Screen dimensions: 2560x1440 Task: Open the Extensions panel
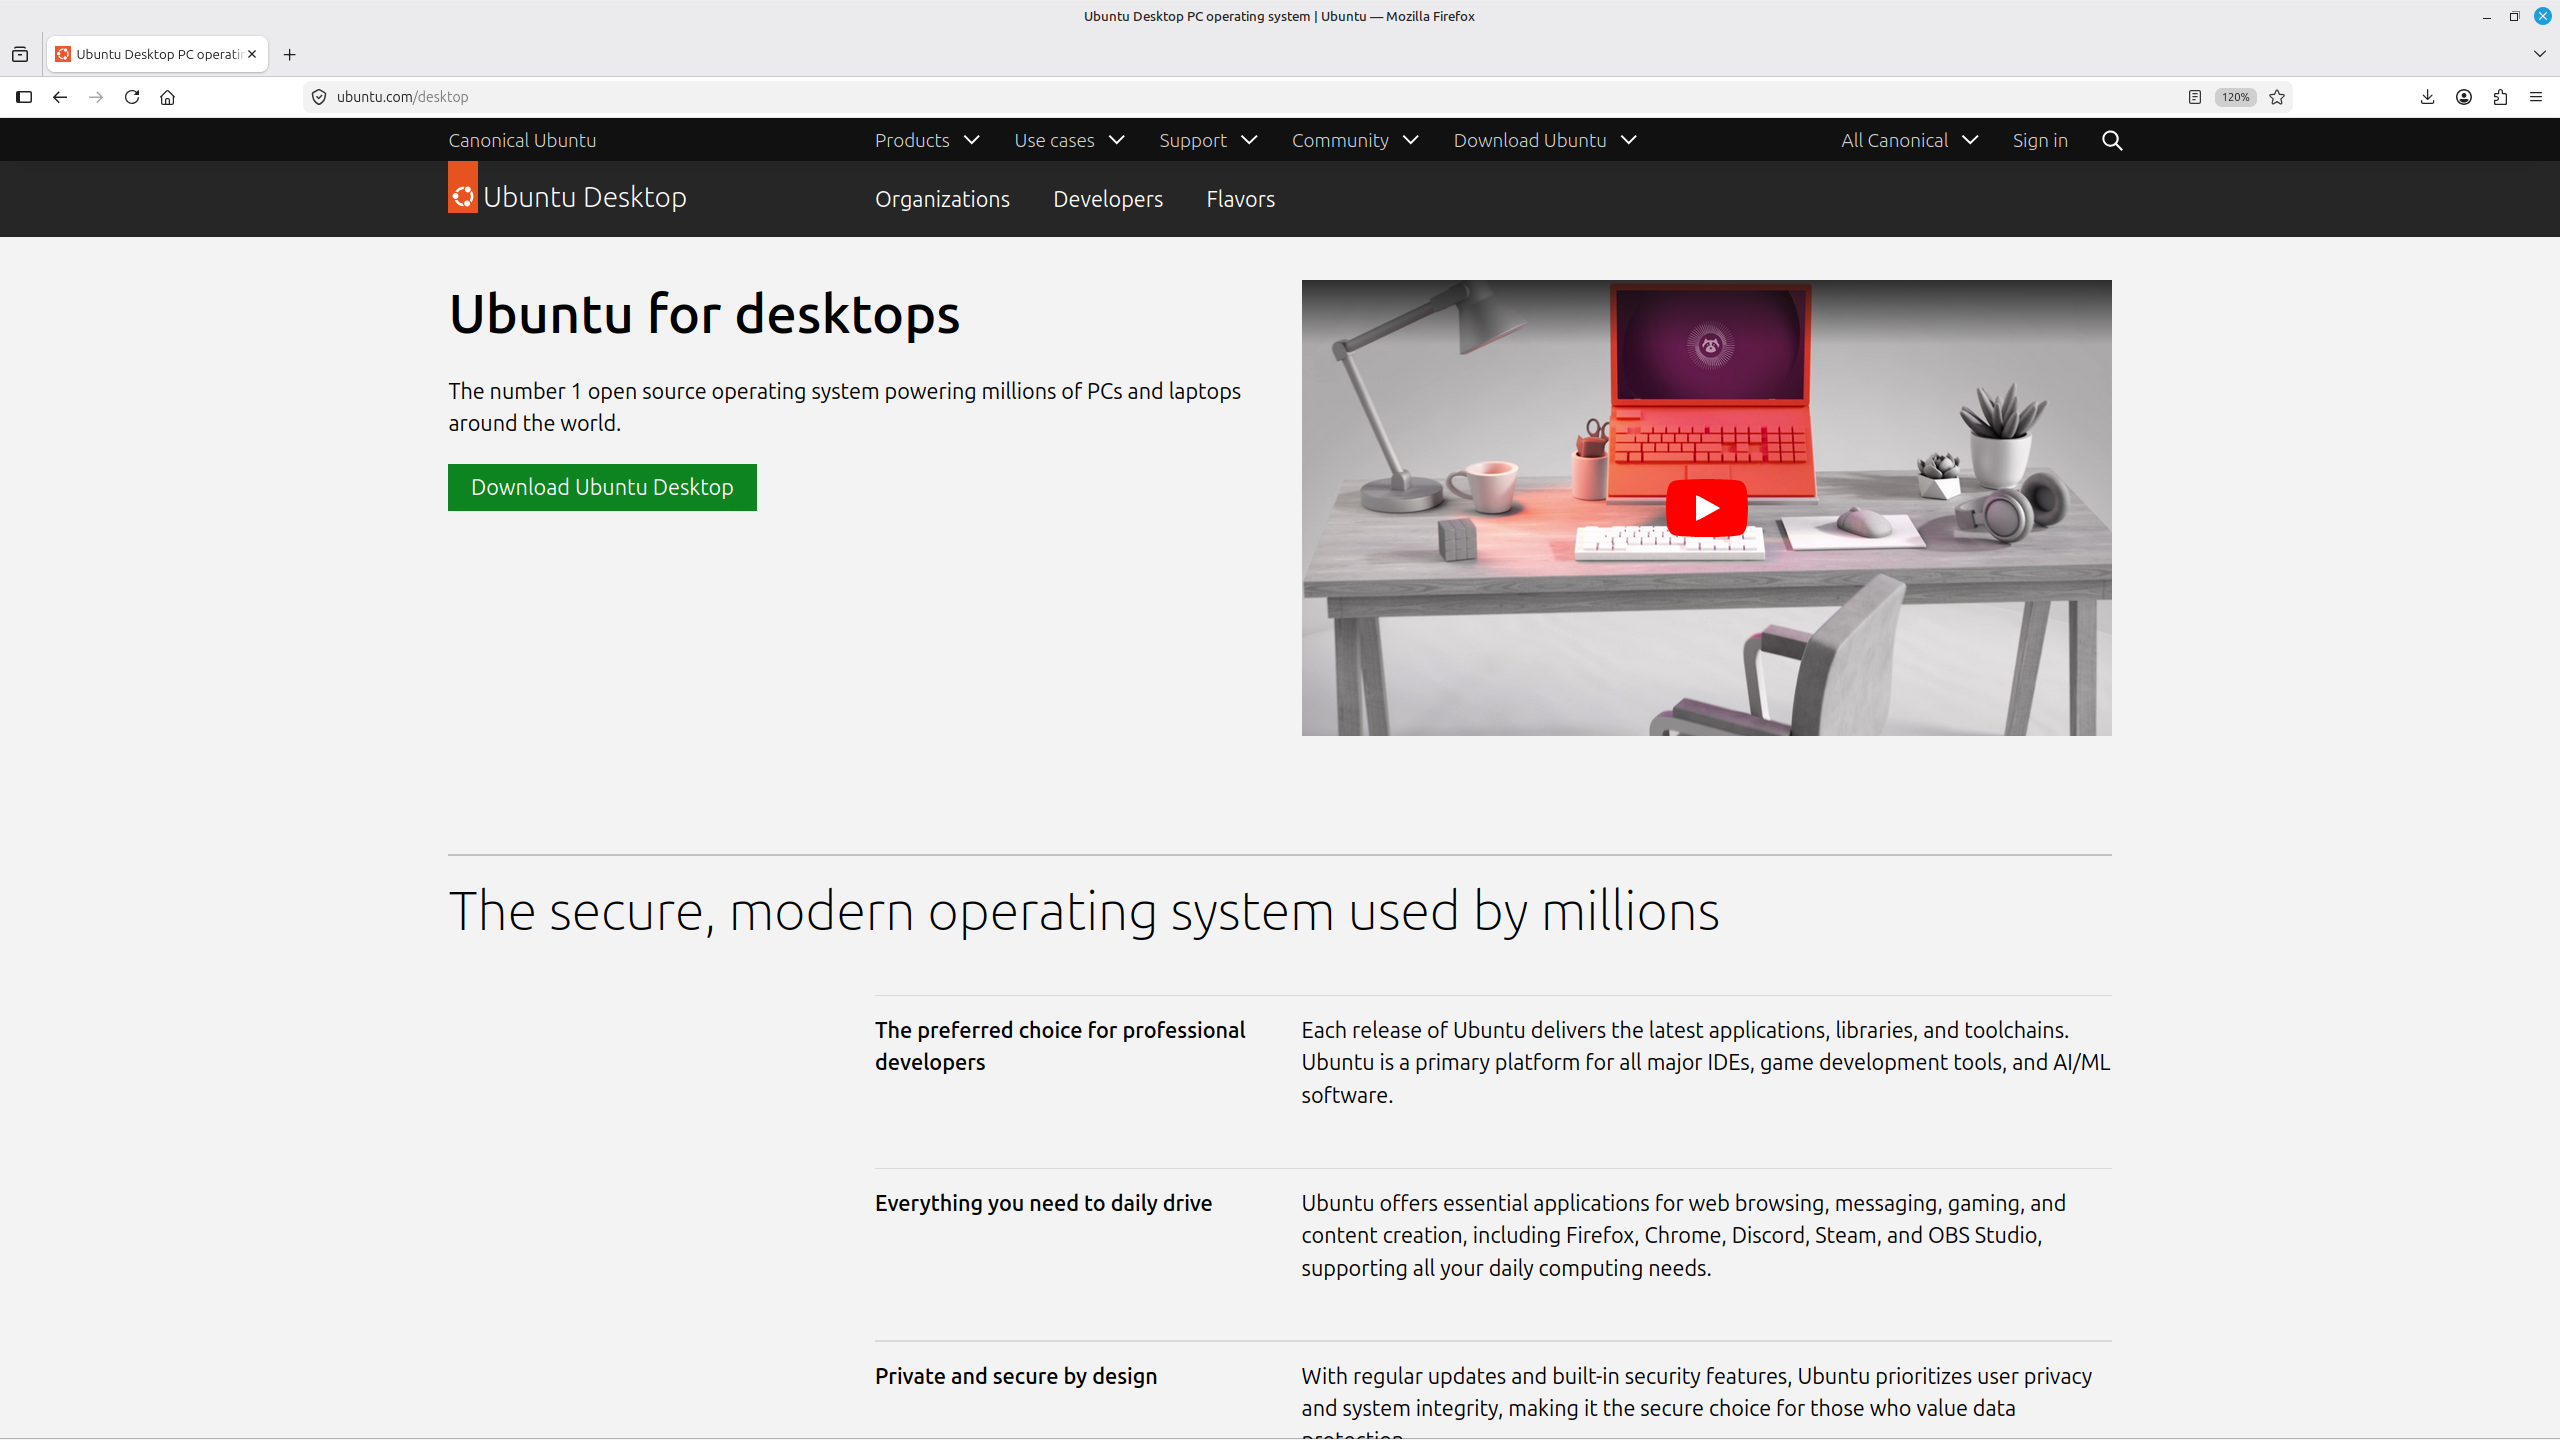[x=2500, y=97]
